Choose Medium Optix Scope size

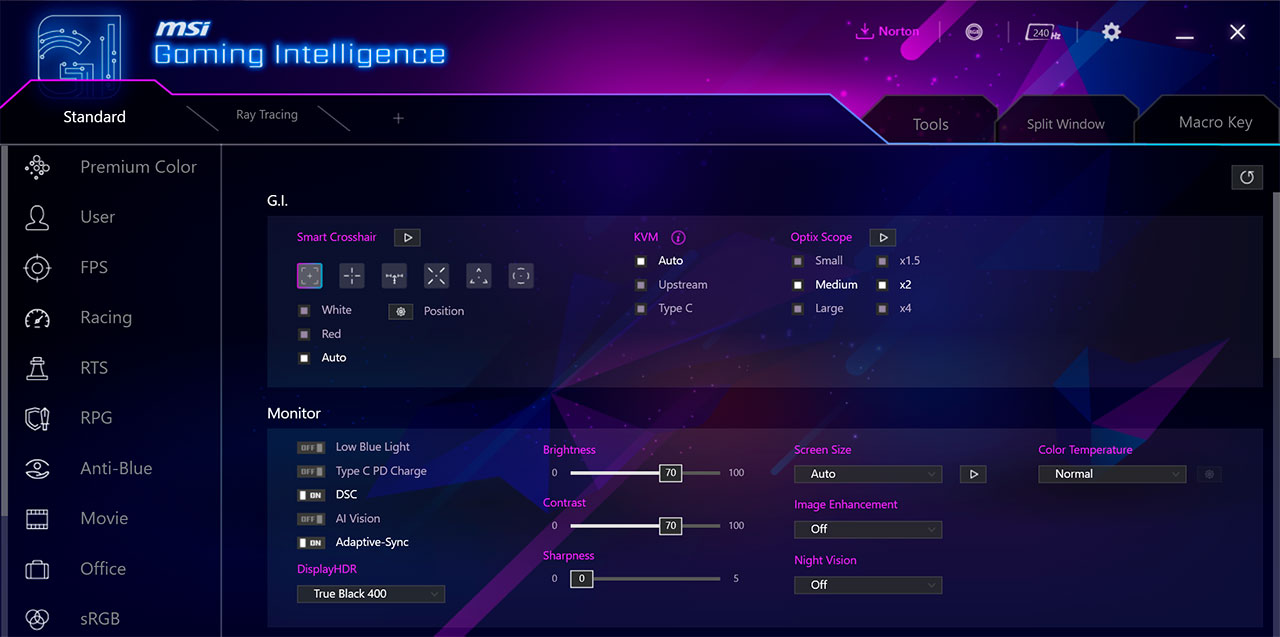[797, 285]
